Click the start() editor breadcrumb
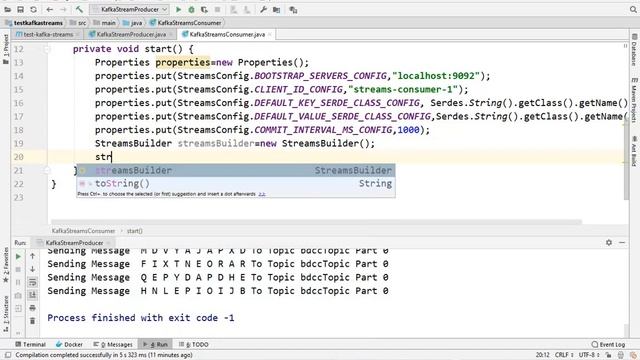The width and height of the screenshot is (640, 360). coord(134,231)
